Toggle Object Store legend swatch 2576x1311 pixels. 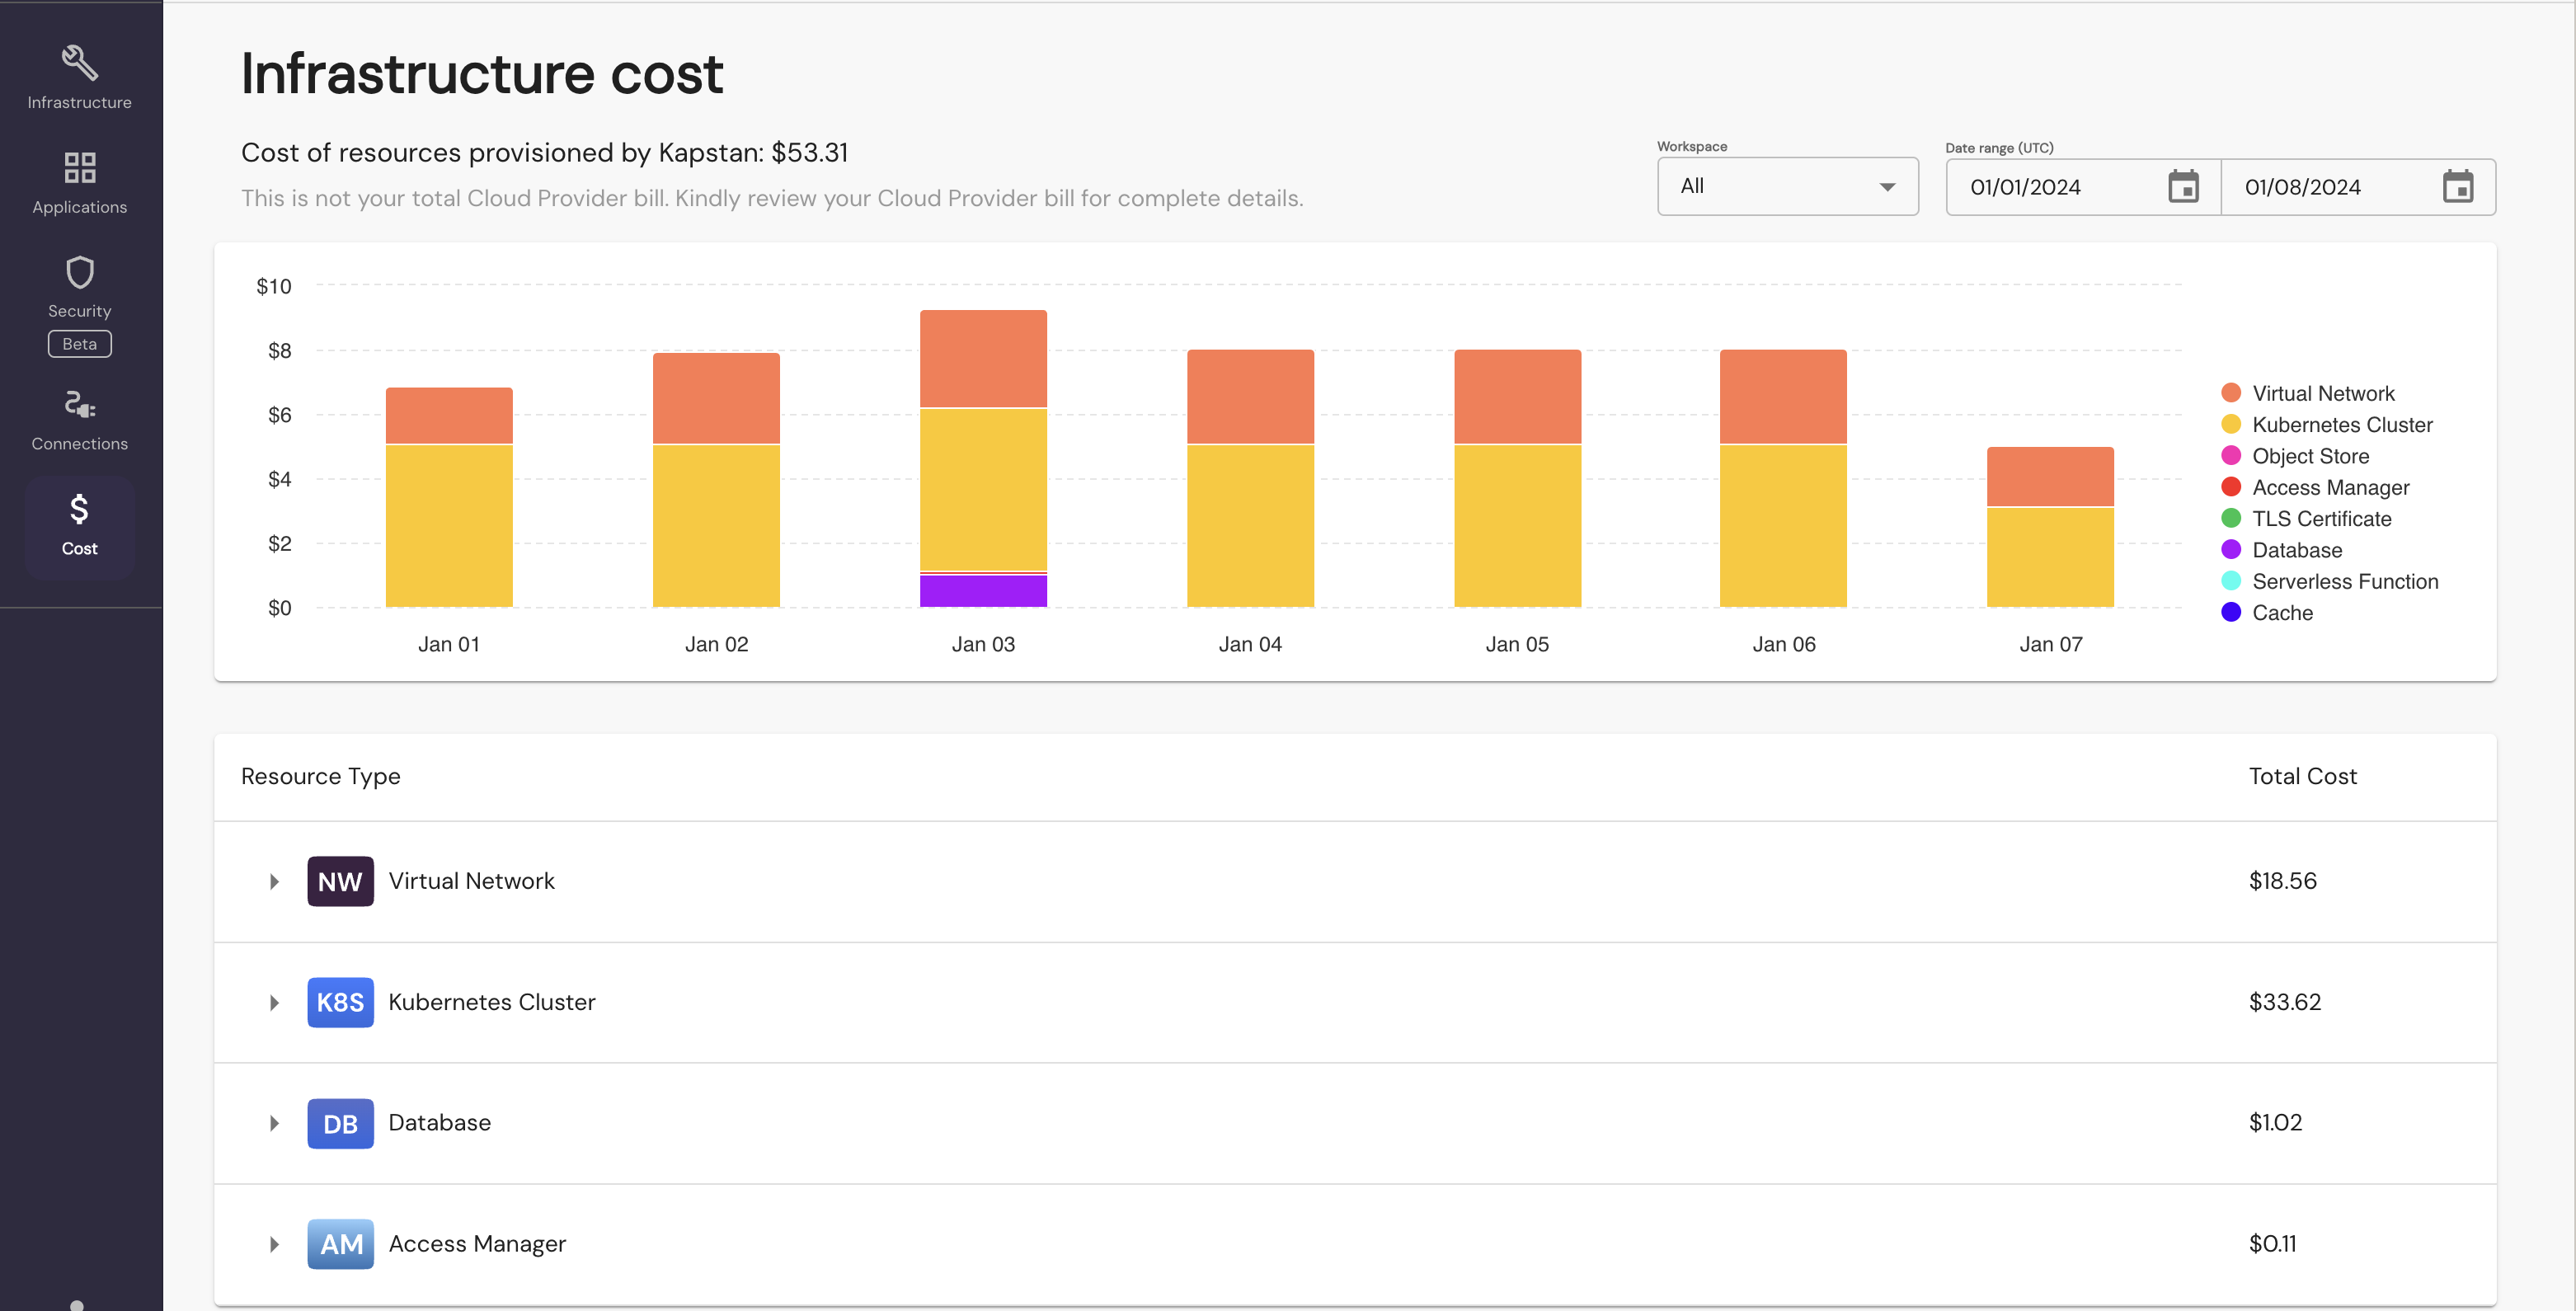pos(2231,456)
